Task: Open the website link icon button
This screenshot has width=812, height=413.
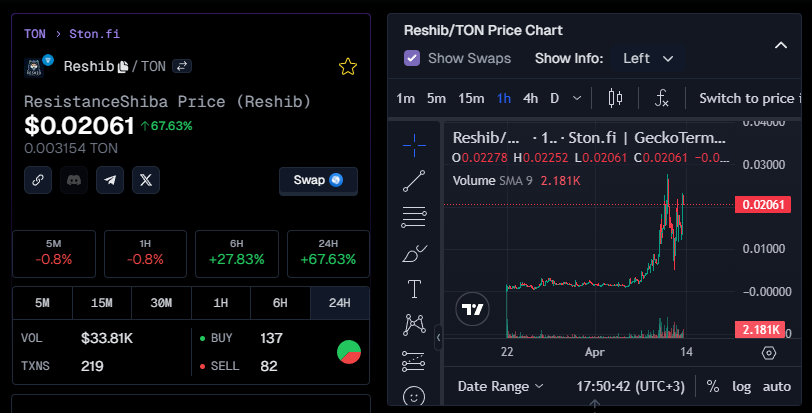Action: (x=38, y=180)
